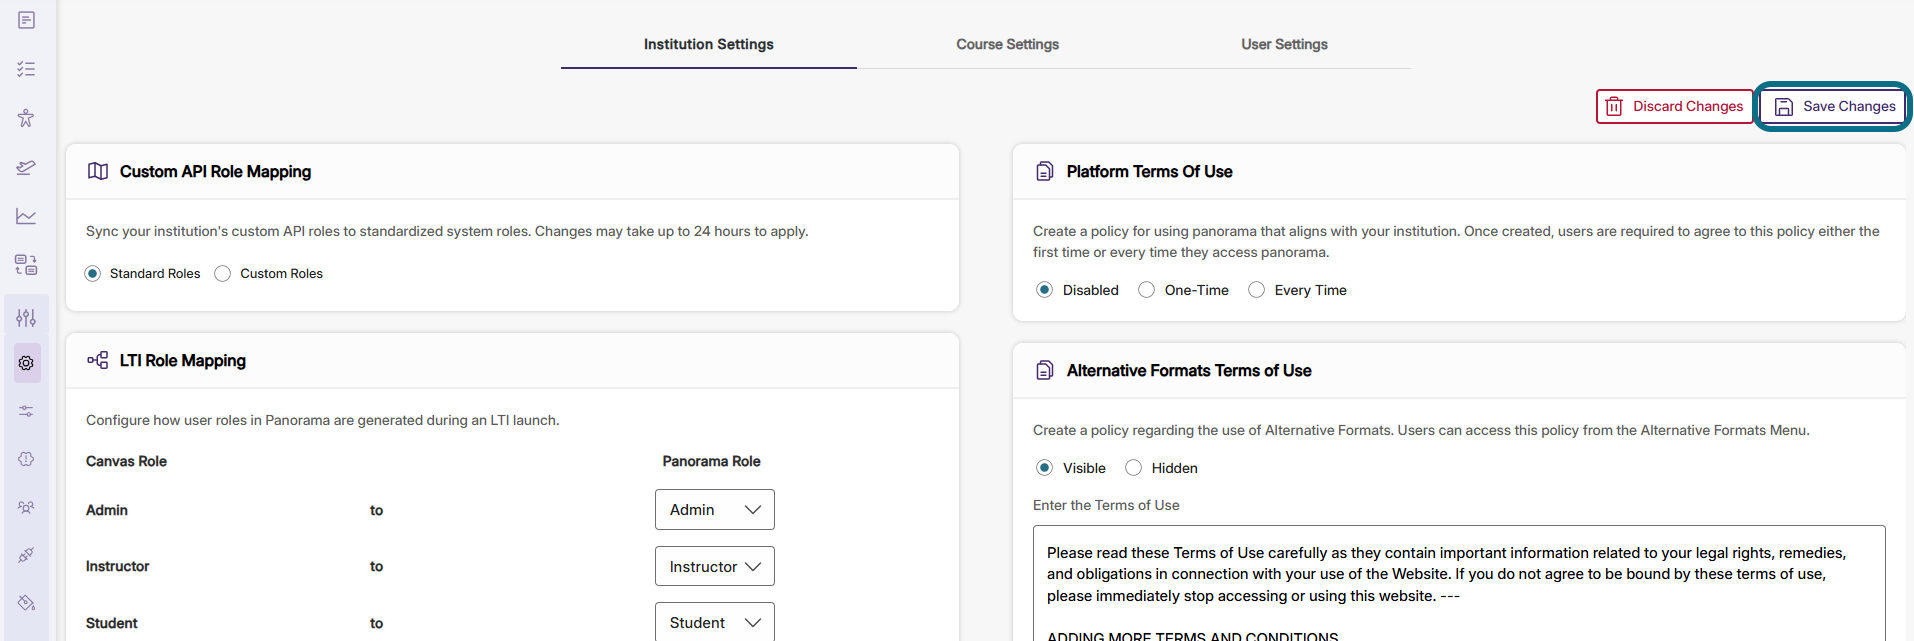Open the accessibility figure icon in sidebar

(27, 118)
